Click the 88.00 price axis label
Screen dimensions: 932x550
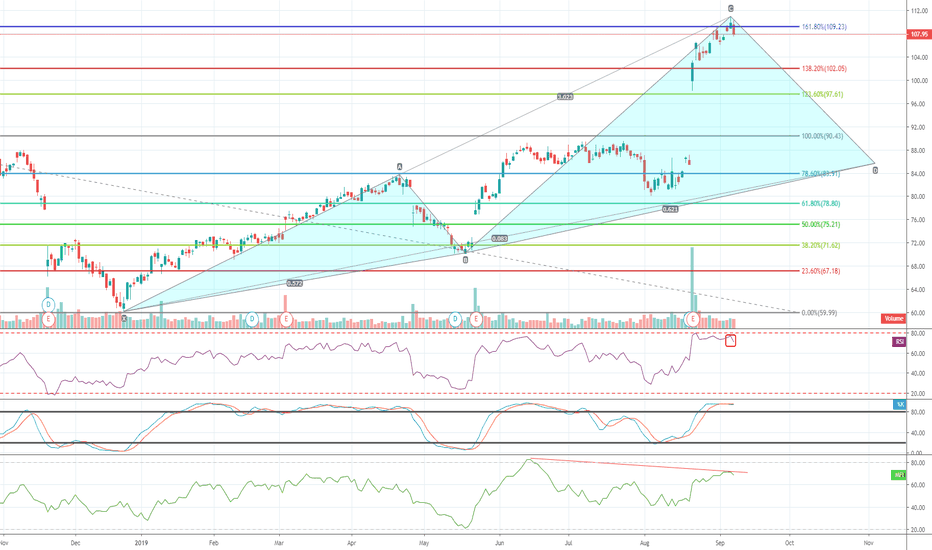(x=919, y=150)
